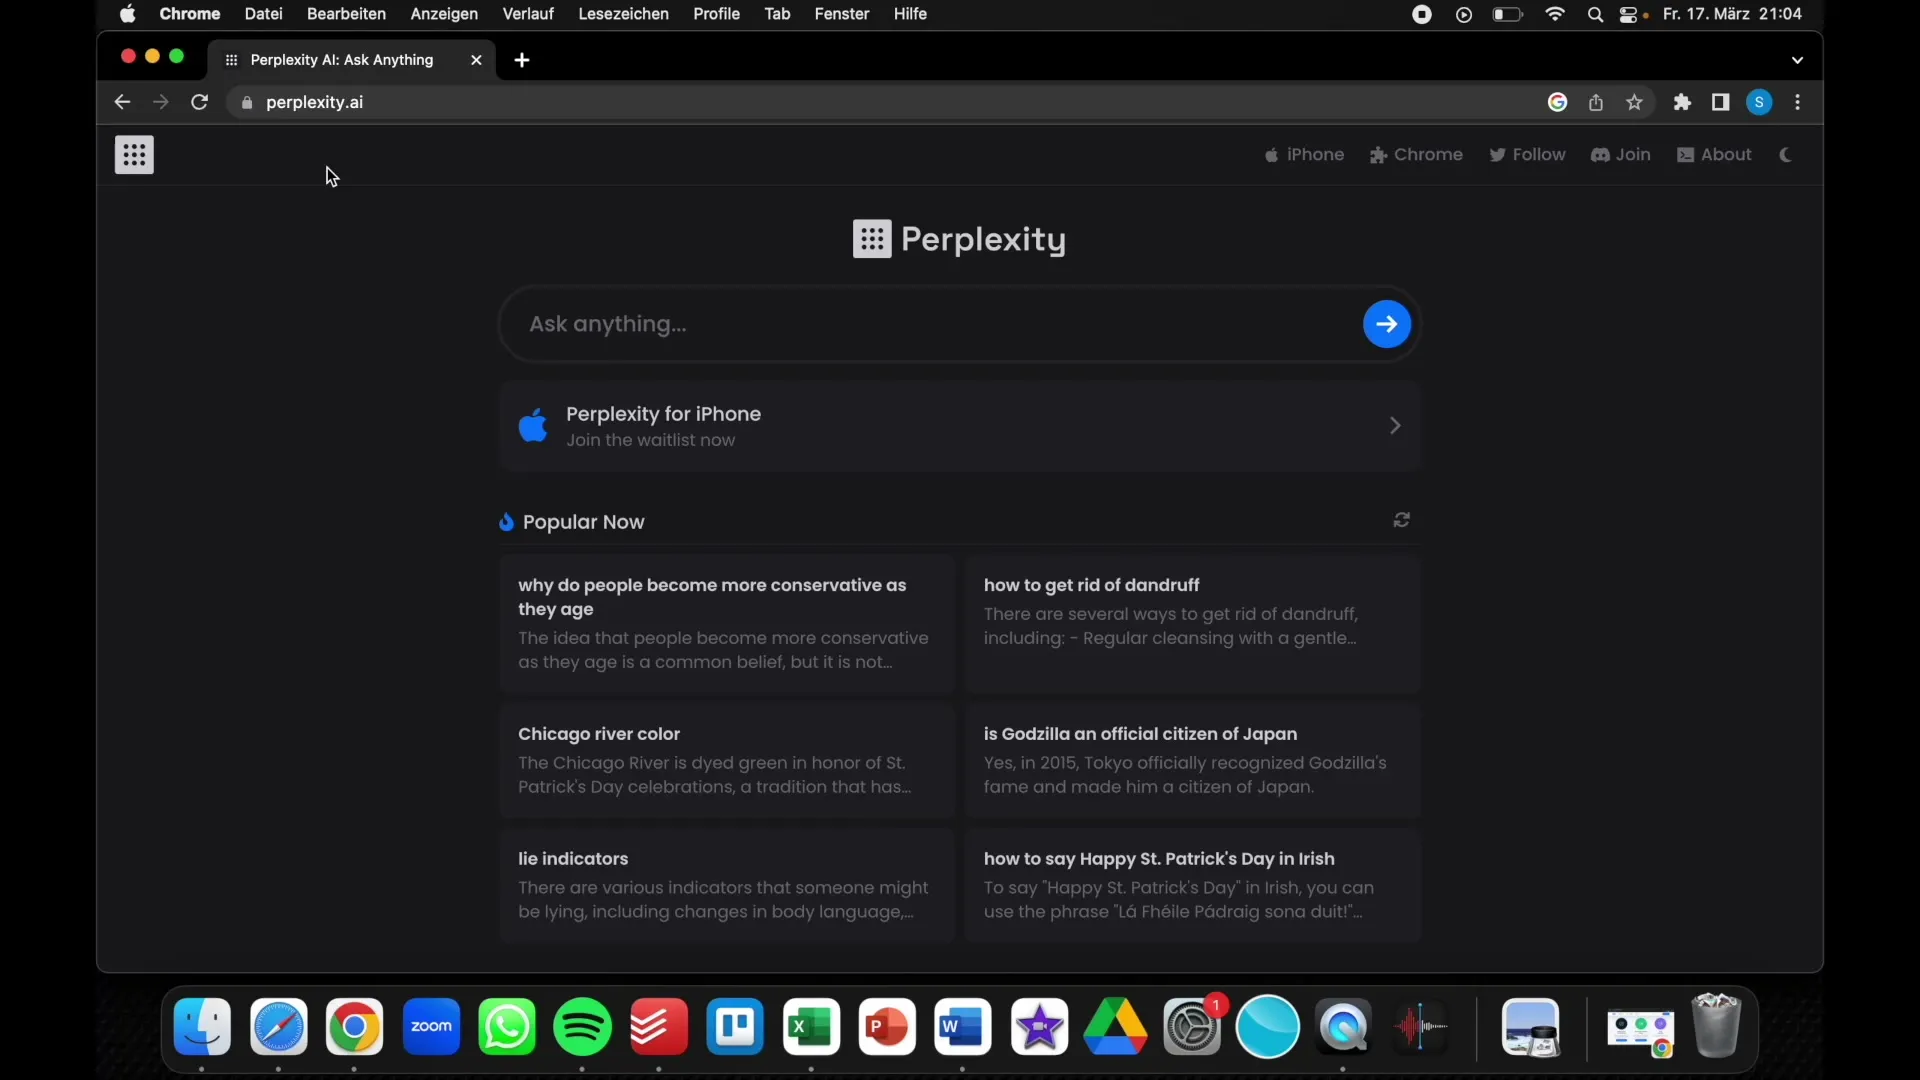The width and height of the screenshot is (1920, 1080).
Task: Click the Chrome profile avatar icon
Action: (1759, 102)
